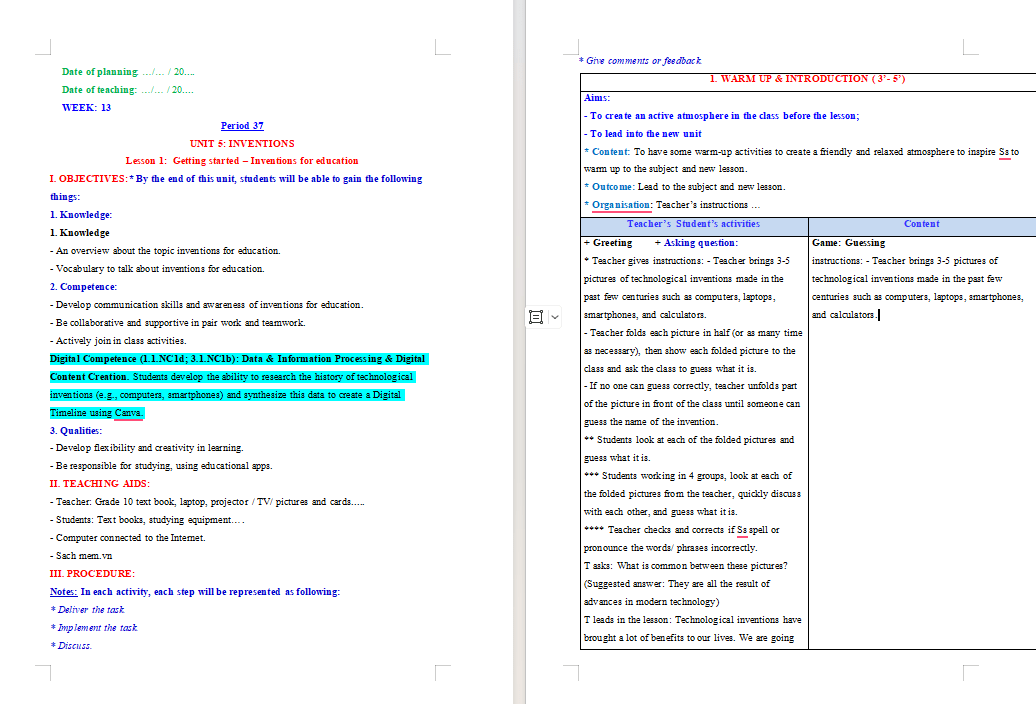Click "Teacher's Student's activities" column header
Viewport: 1036px width, 704px height.
(x=693, y=224)
